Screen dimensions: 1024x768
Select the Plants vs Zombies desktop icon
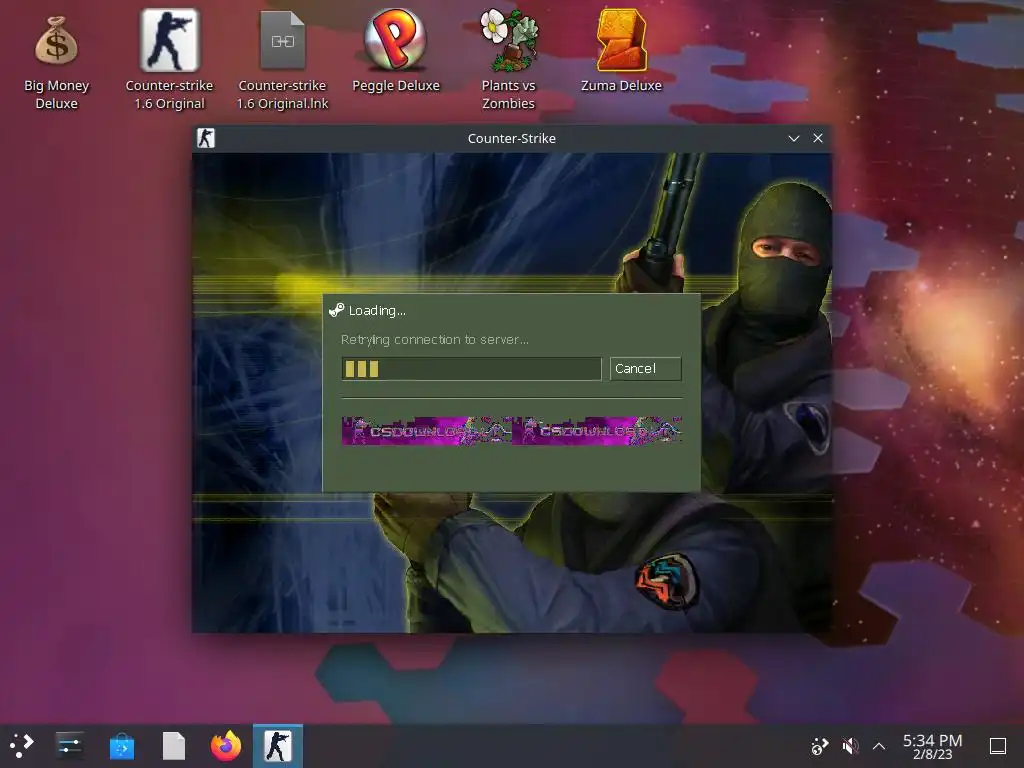(x=508, y=60)
